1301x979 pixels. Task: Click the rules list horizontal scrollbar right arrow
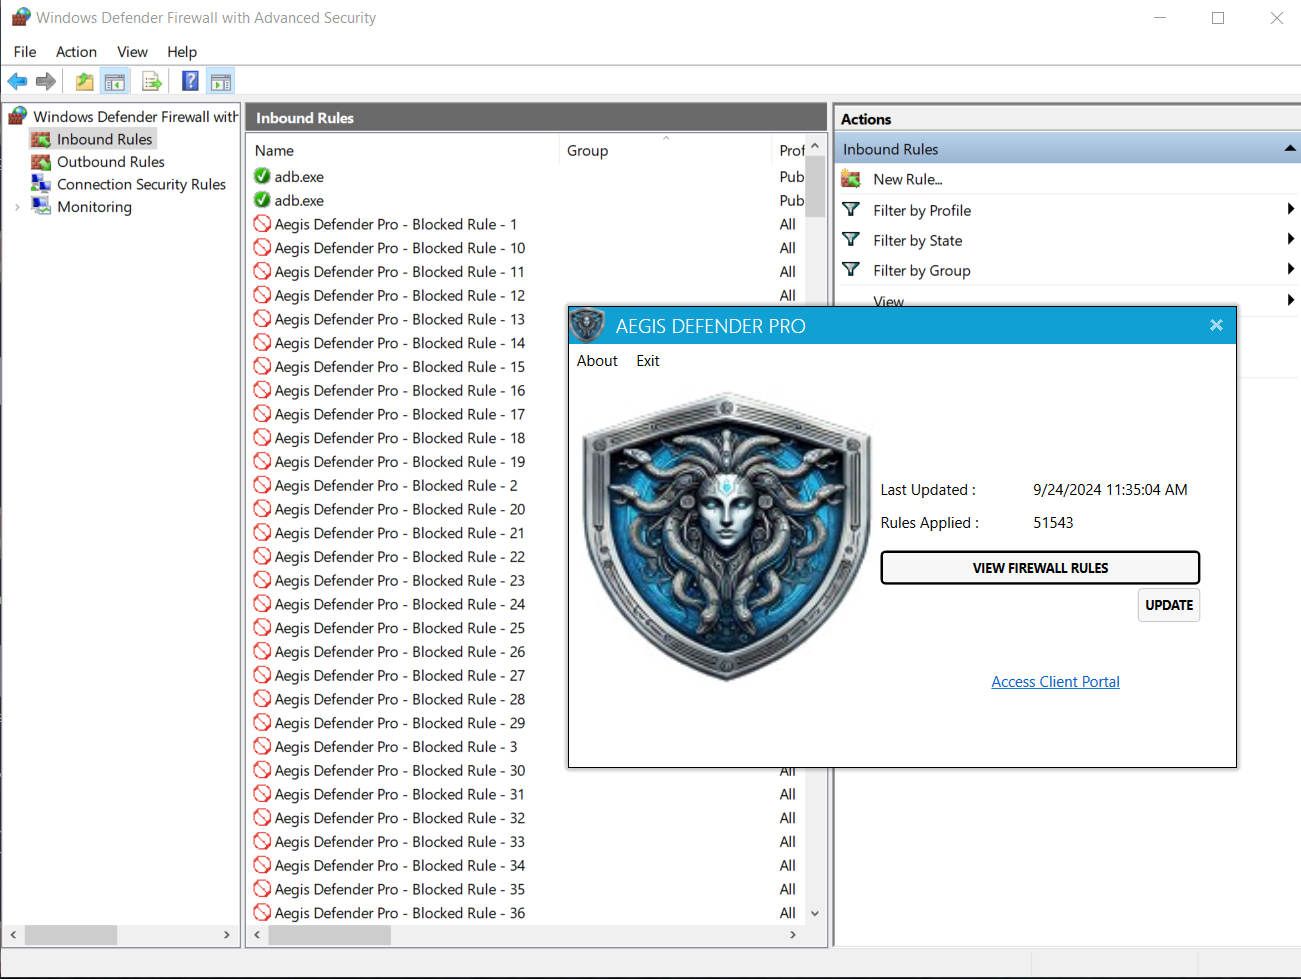[x=793, y=935]
